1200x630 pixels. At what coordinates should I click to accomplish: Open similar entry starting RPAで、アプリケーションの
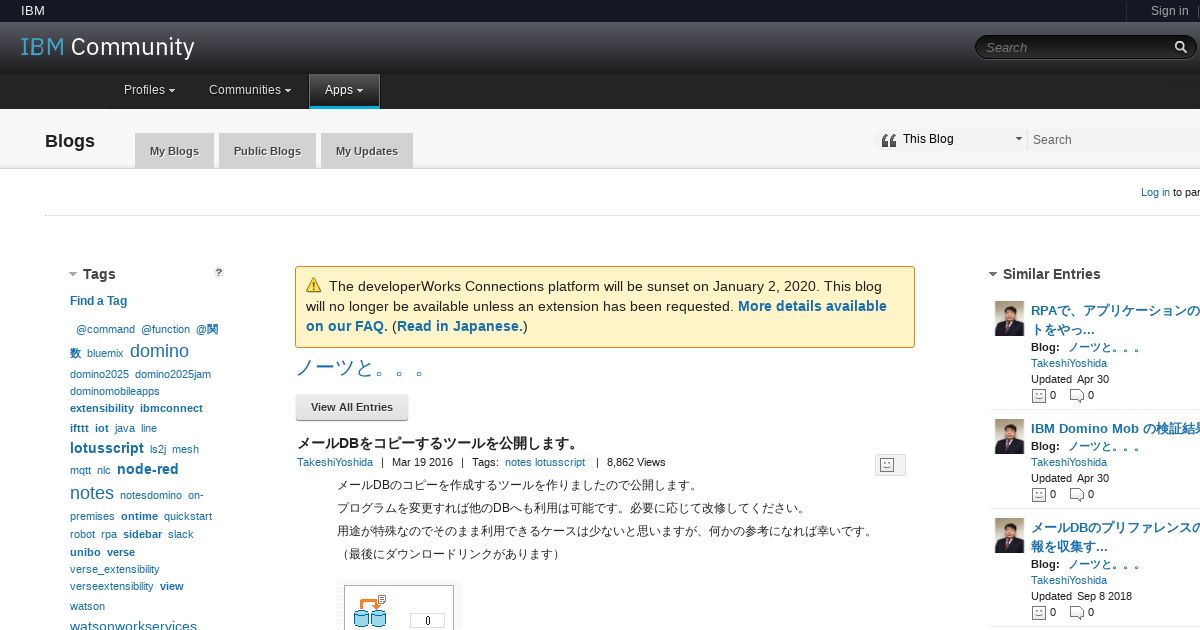click(x=1115, y=320)
